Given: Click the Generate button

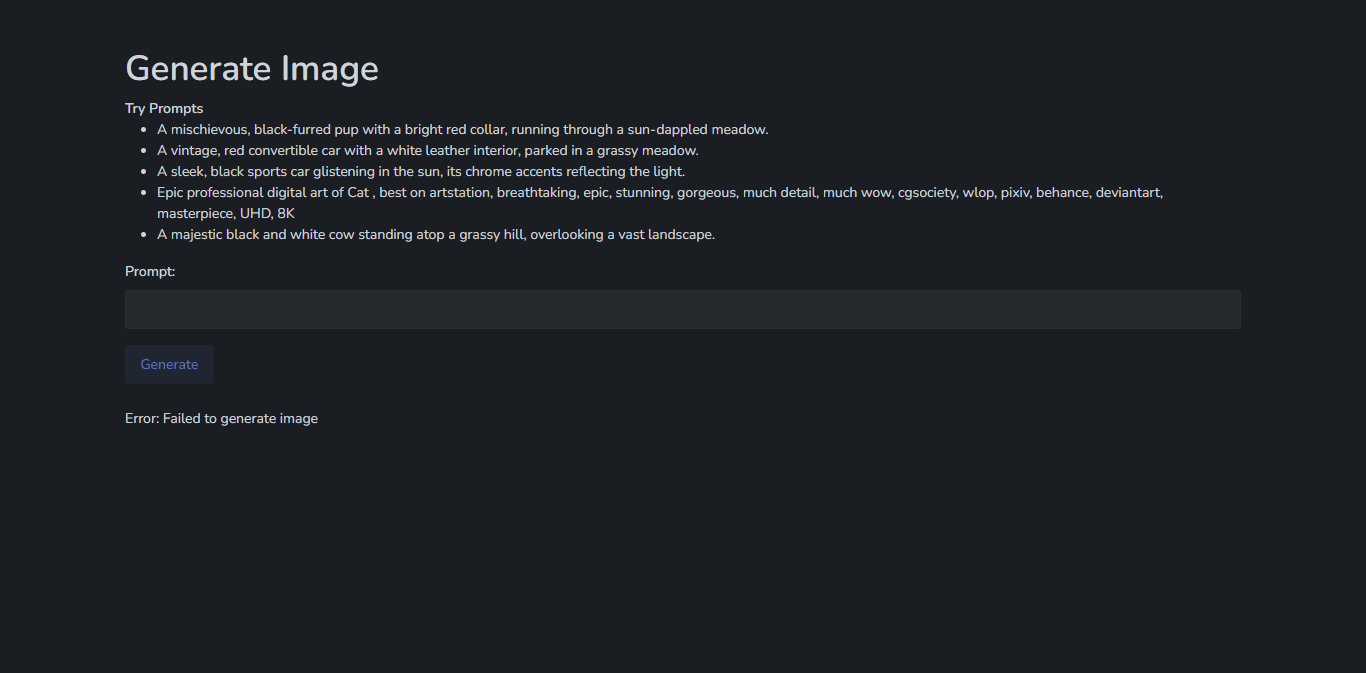Looking at the screenshot, I should pos(169,364).
